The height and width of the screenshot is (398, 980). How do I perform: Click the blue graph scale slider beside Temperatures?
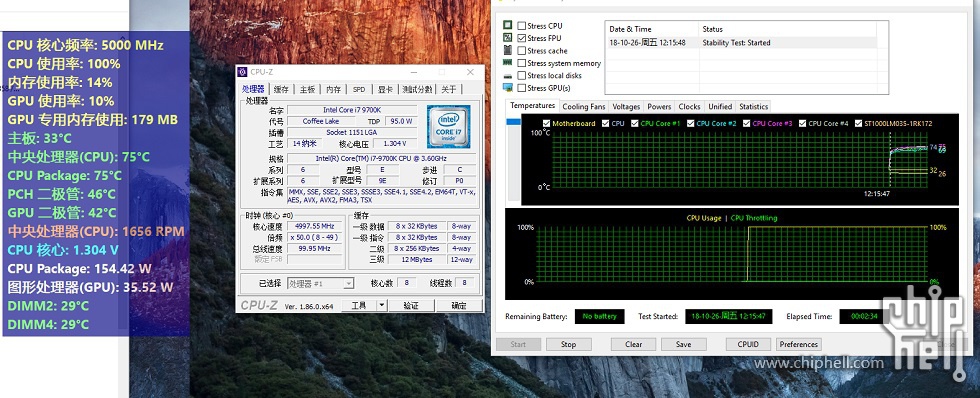[x=514, y=122]
